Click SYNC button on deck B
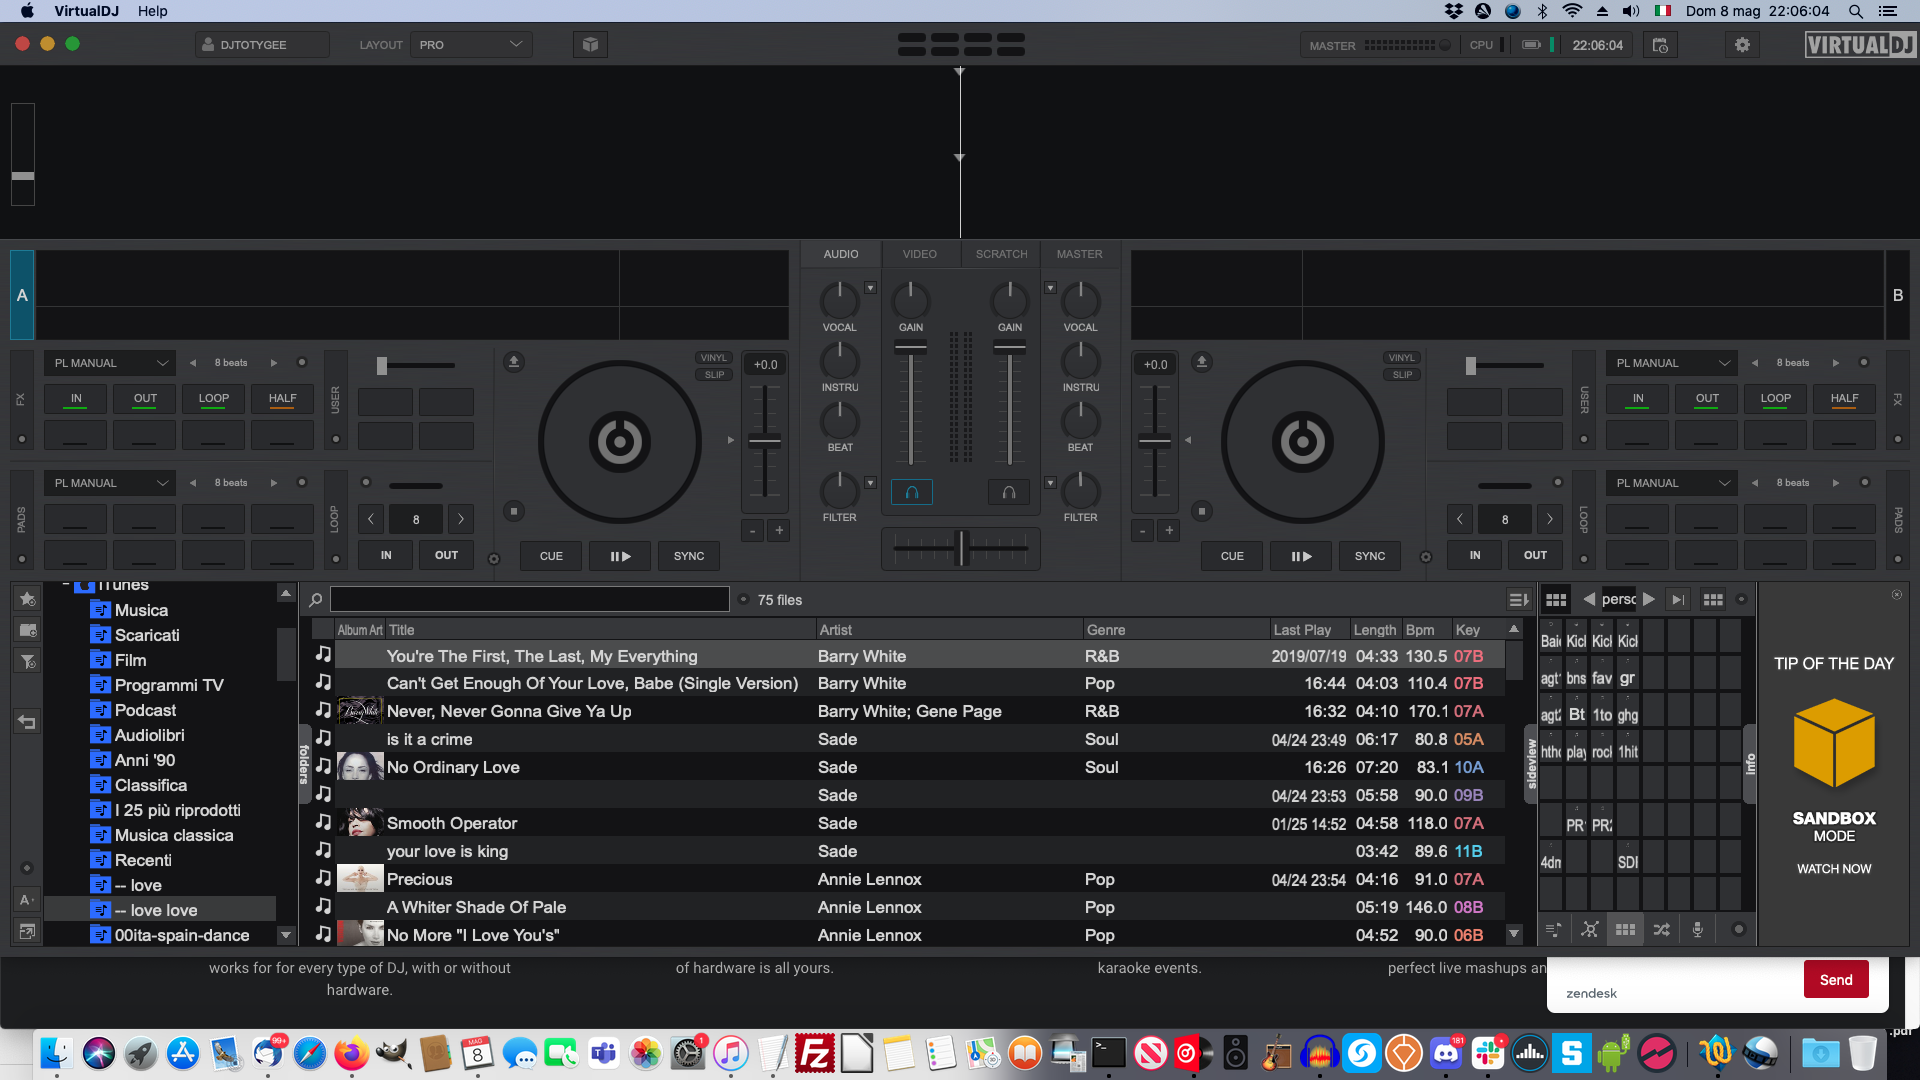The width and height of the screenshot is (1920, 1080). coord(1370,556)
